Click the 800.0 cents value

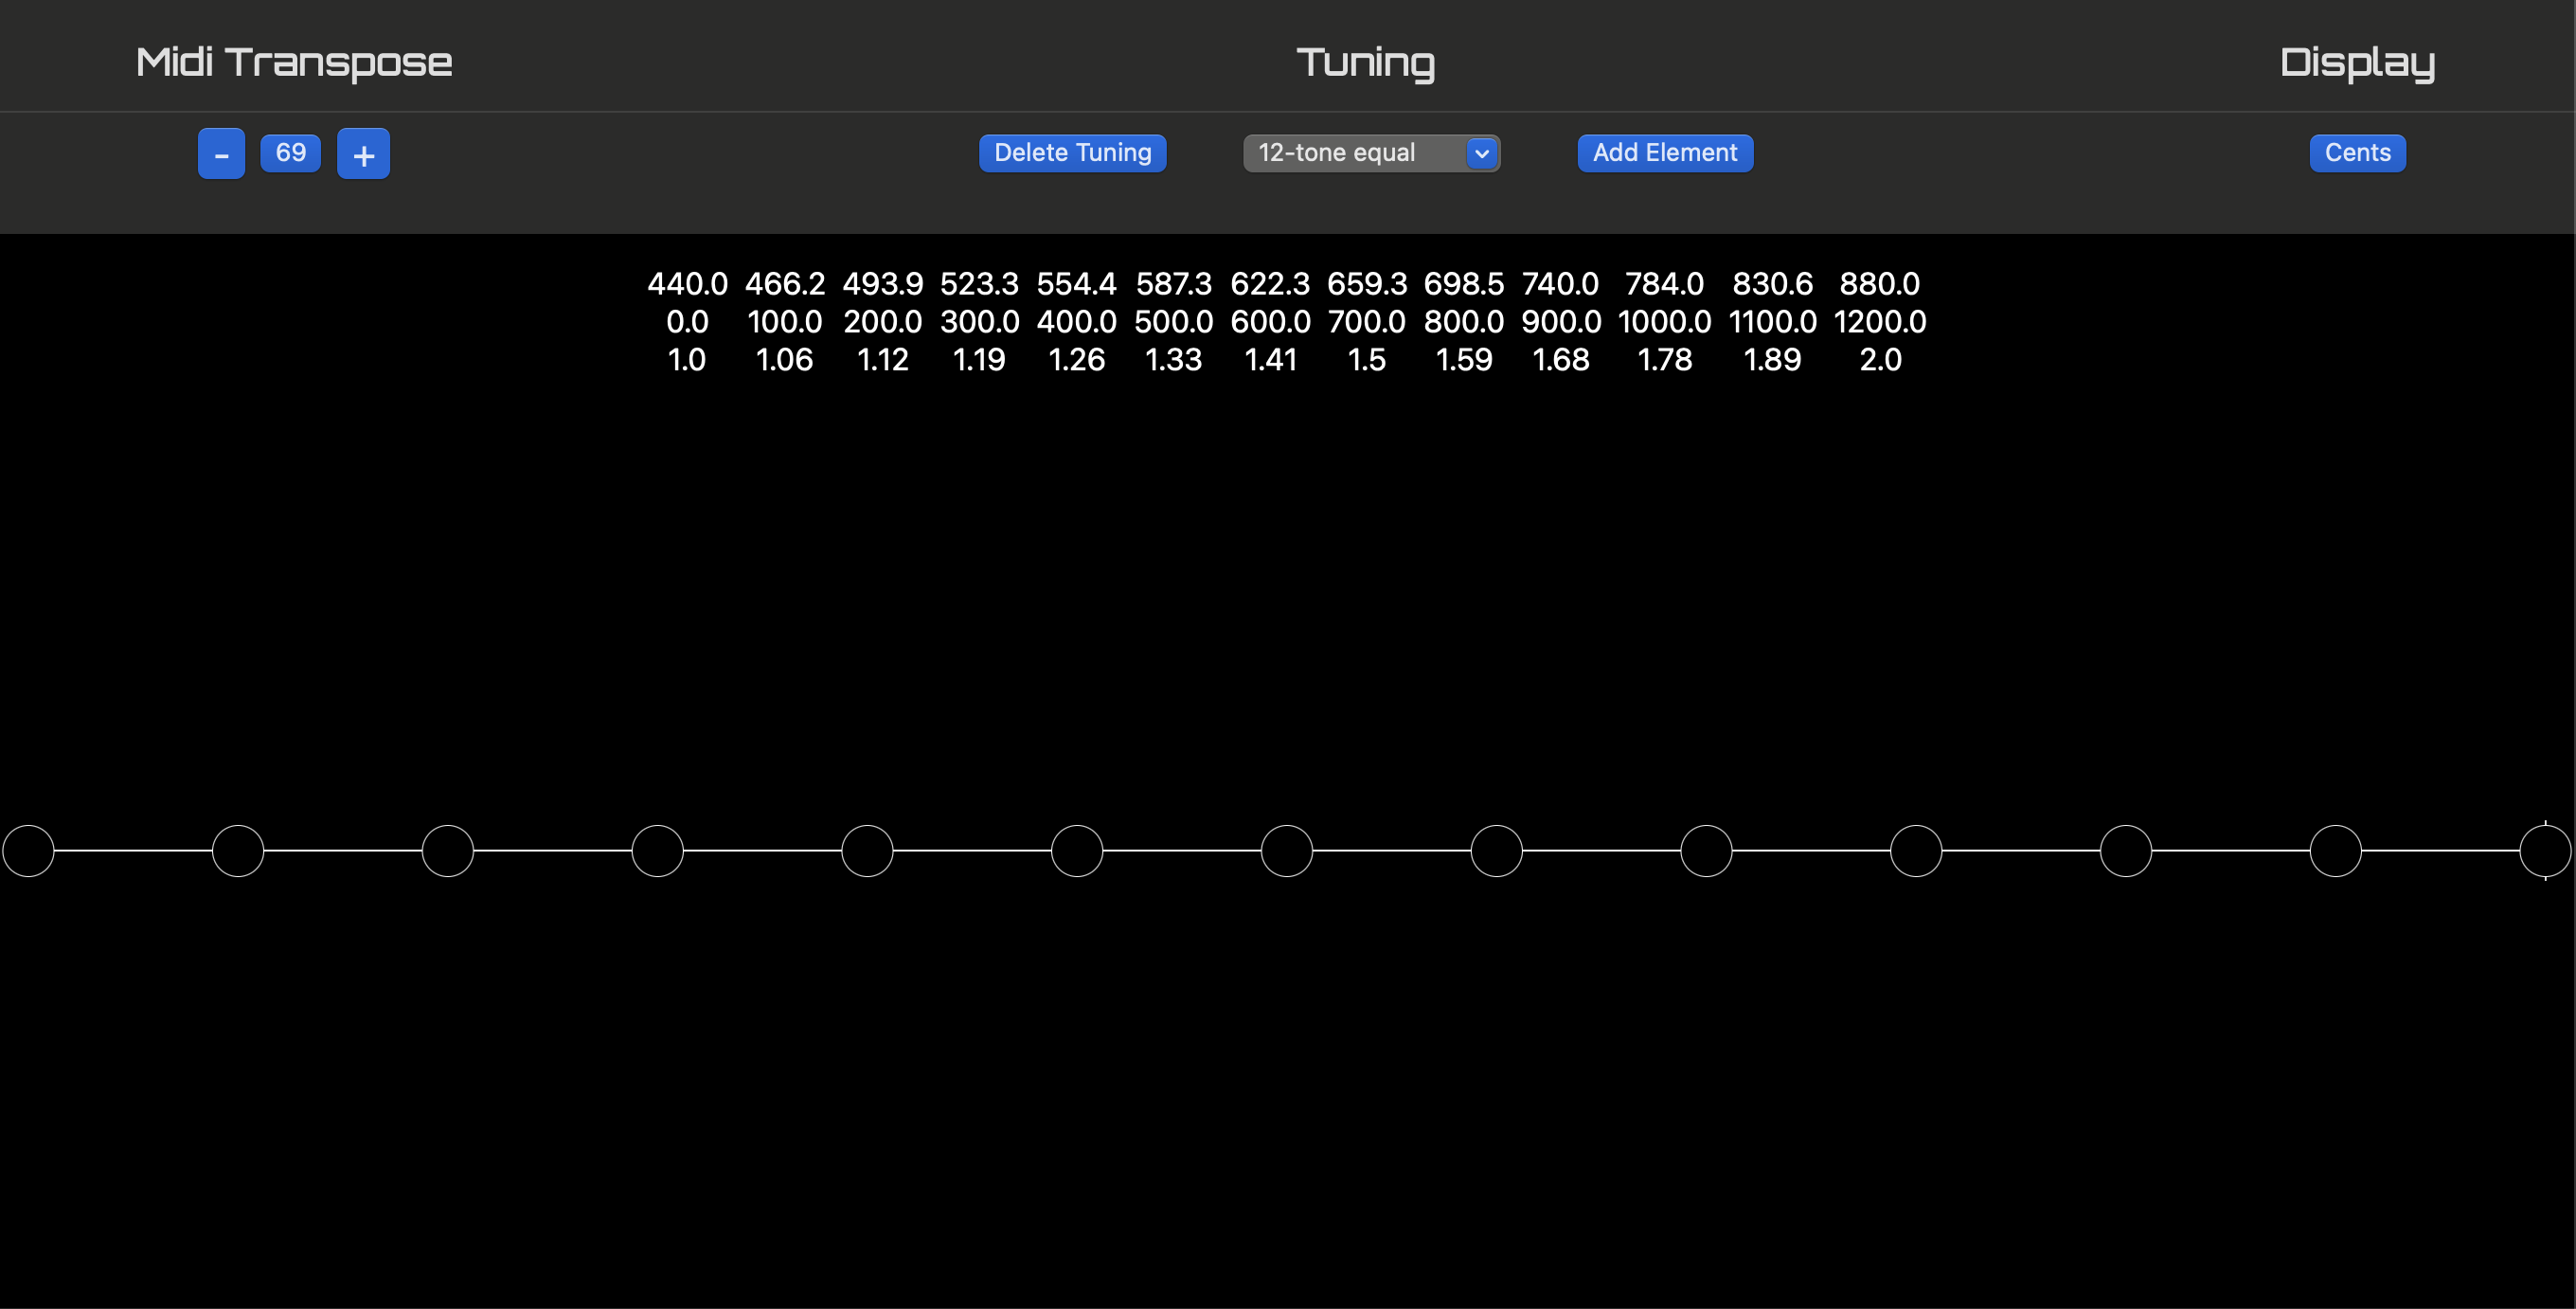pyautogui.click(x=1464, y=322)
